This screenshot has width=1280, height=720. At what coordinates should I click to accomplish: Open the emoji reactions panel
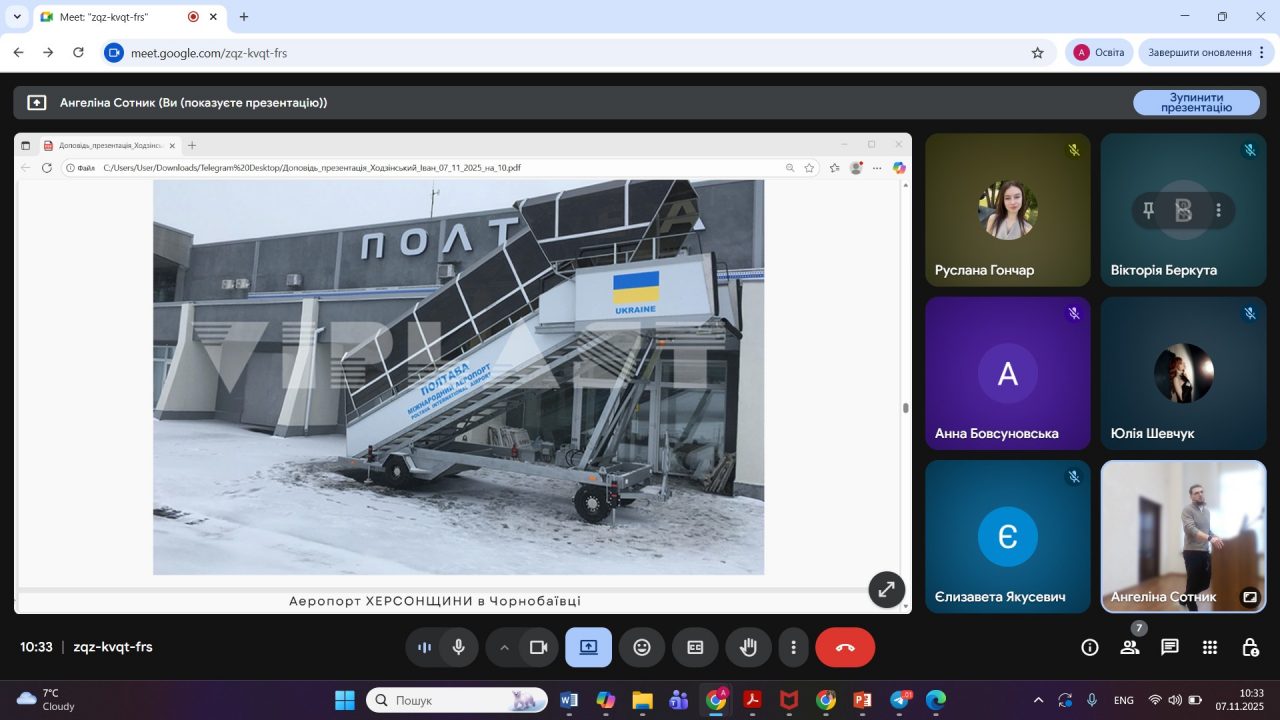(x=642, y=647)
